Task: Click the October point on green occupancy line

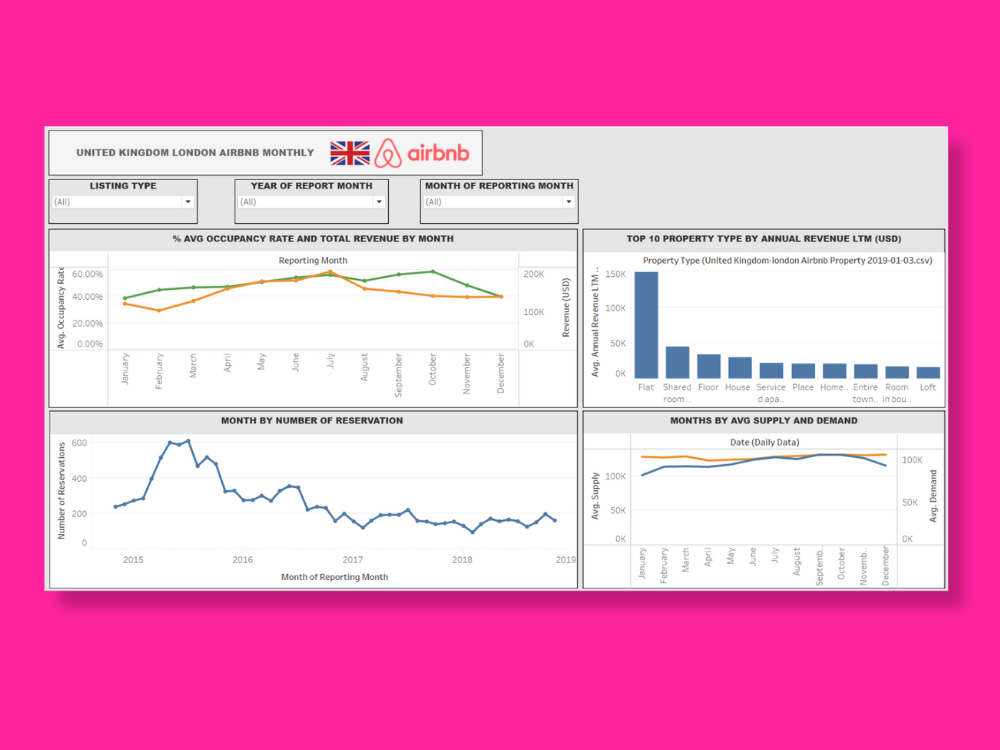Action: coord(433,272)
